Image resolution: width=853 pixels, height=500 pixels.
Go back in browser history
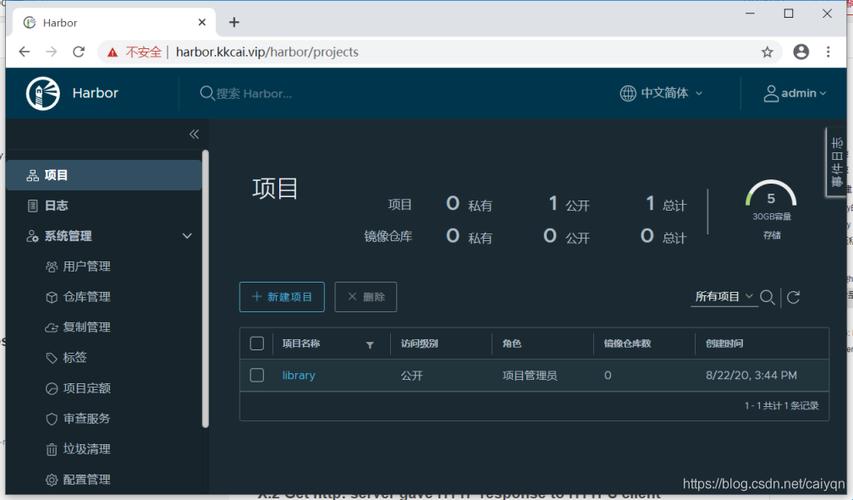(x=24, y=52)
